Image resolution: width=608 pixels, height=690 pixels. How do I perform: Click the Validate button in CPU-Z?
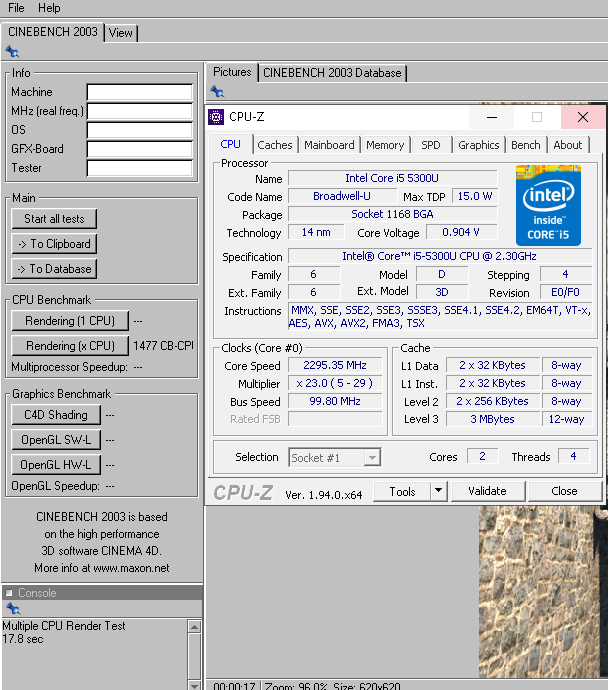pyautogui.click(x=487, y=491)
